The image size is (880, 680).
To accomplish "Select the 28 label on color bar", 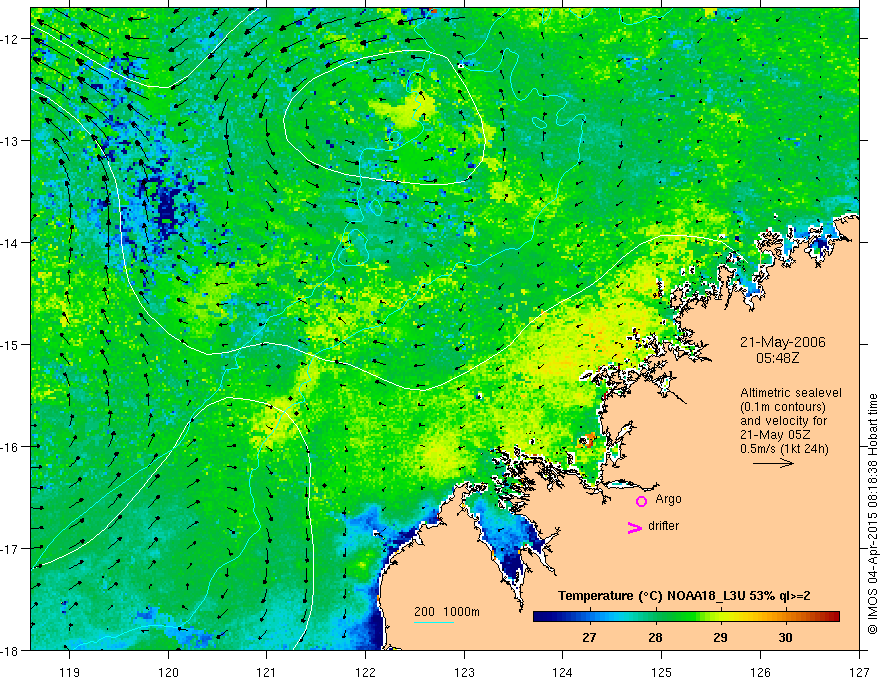I will click(x=655, y=637).
